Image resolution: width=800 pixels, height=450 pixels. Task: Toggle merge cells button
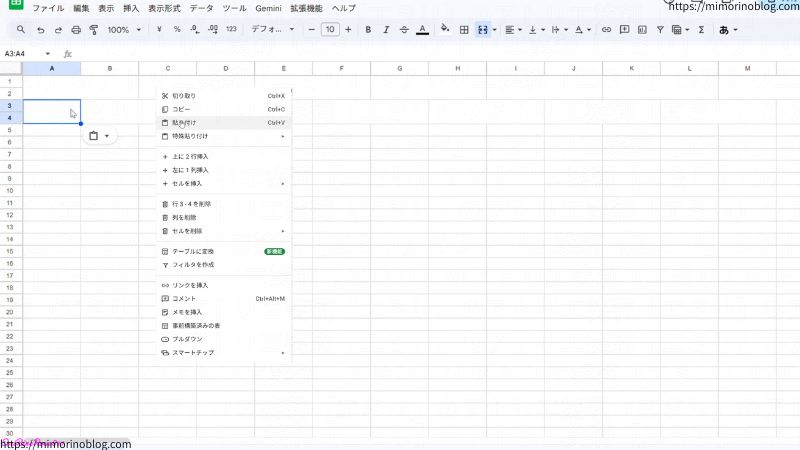tap(483, 30)
